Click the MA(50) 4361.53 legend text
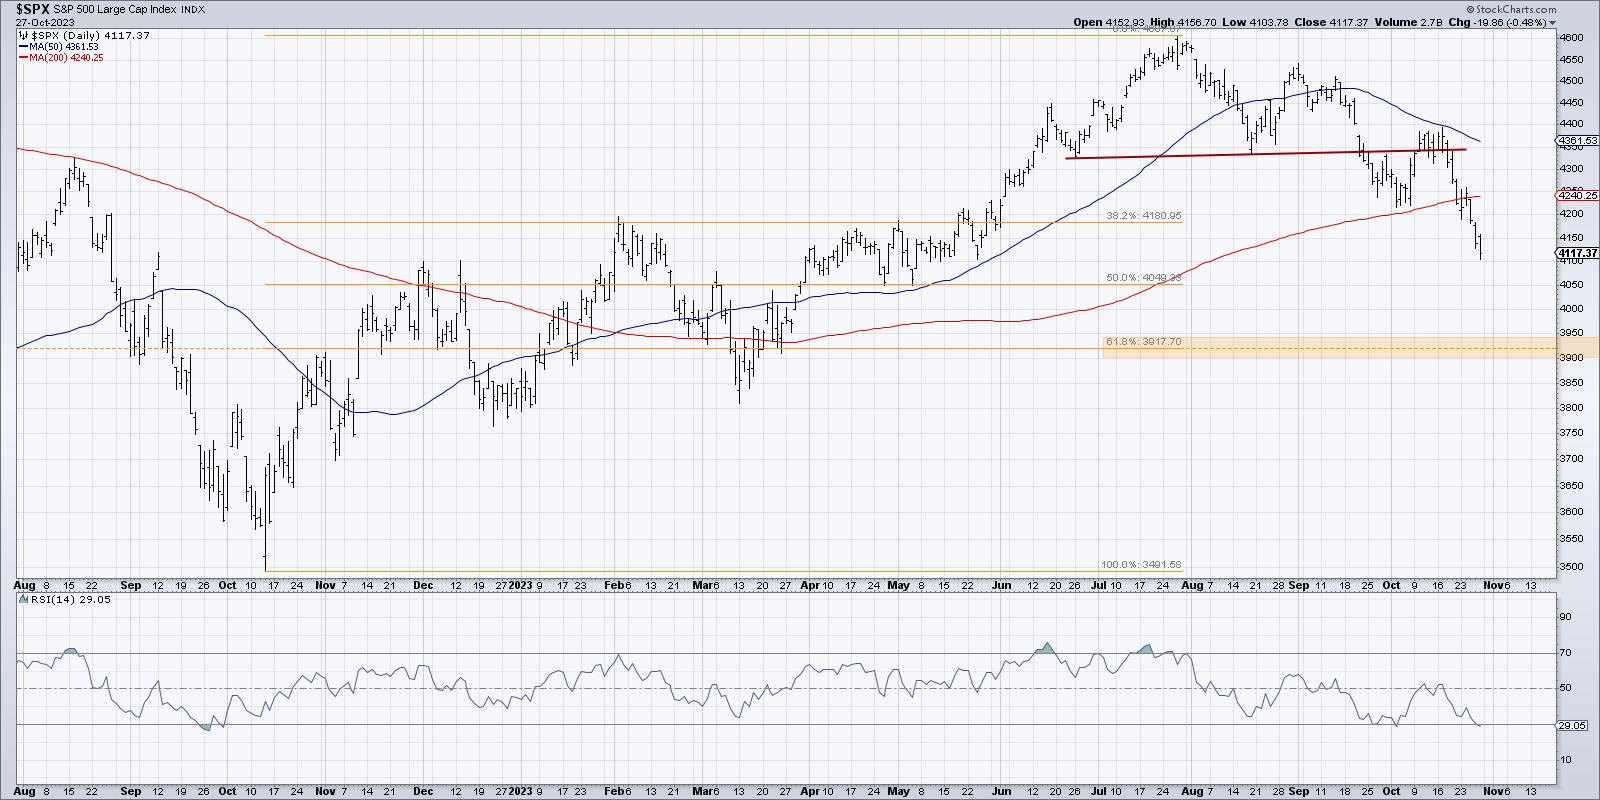 (65, 46)
